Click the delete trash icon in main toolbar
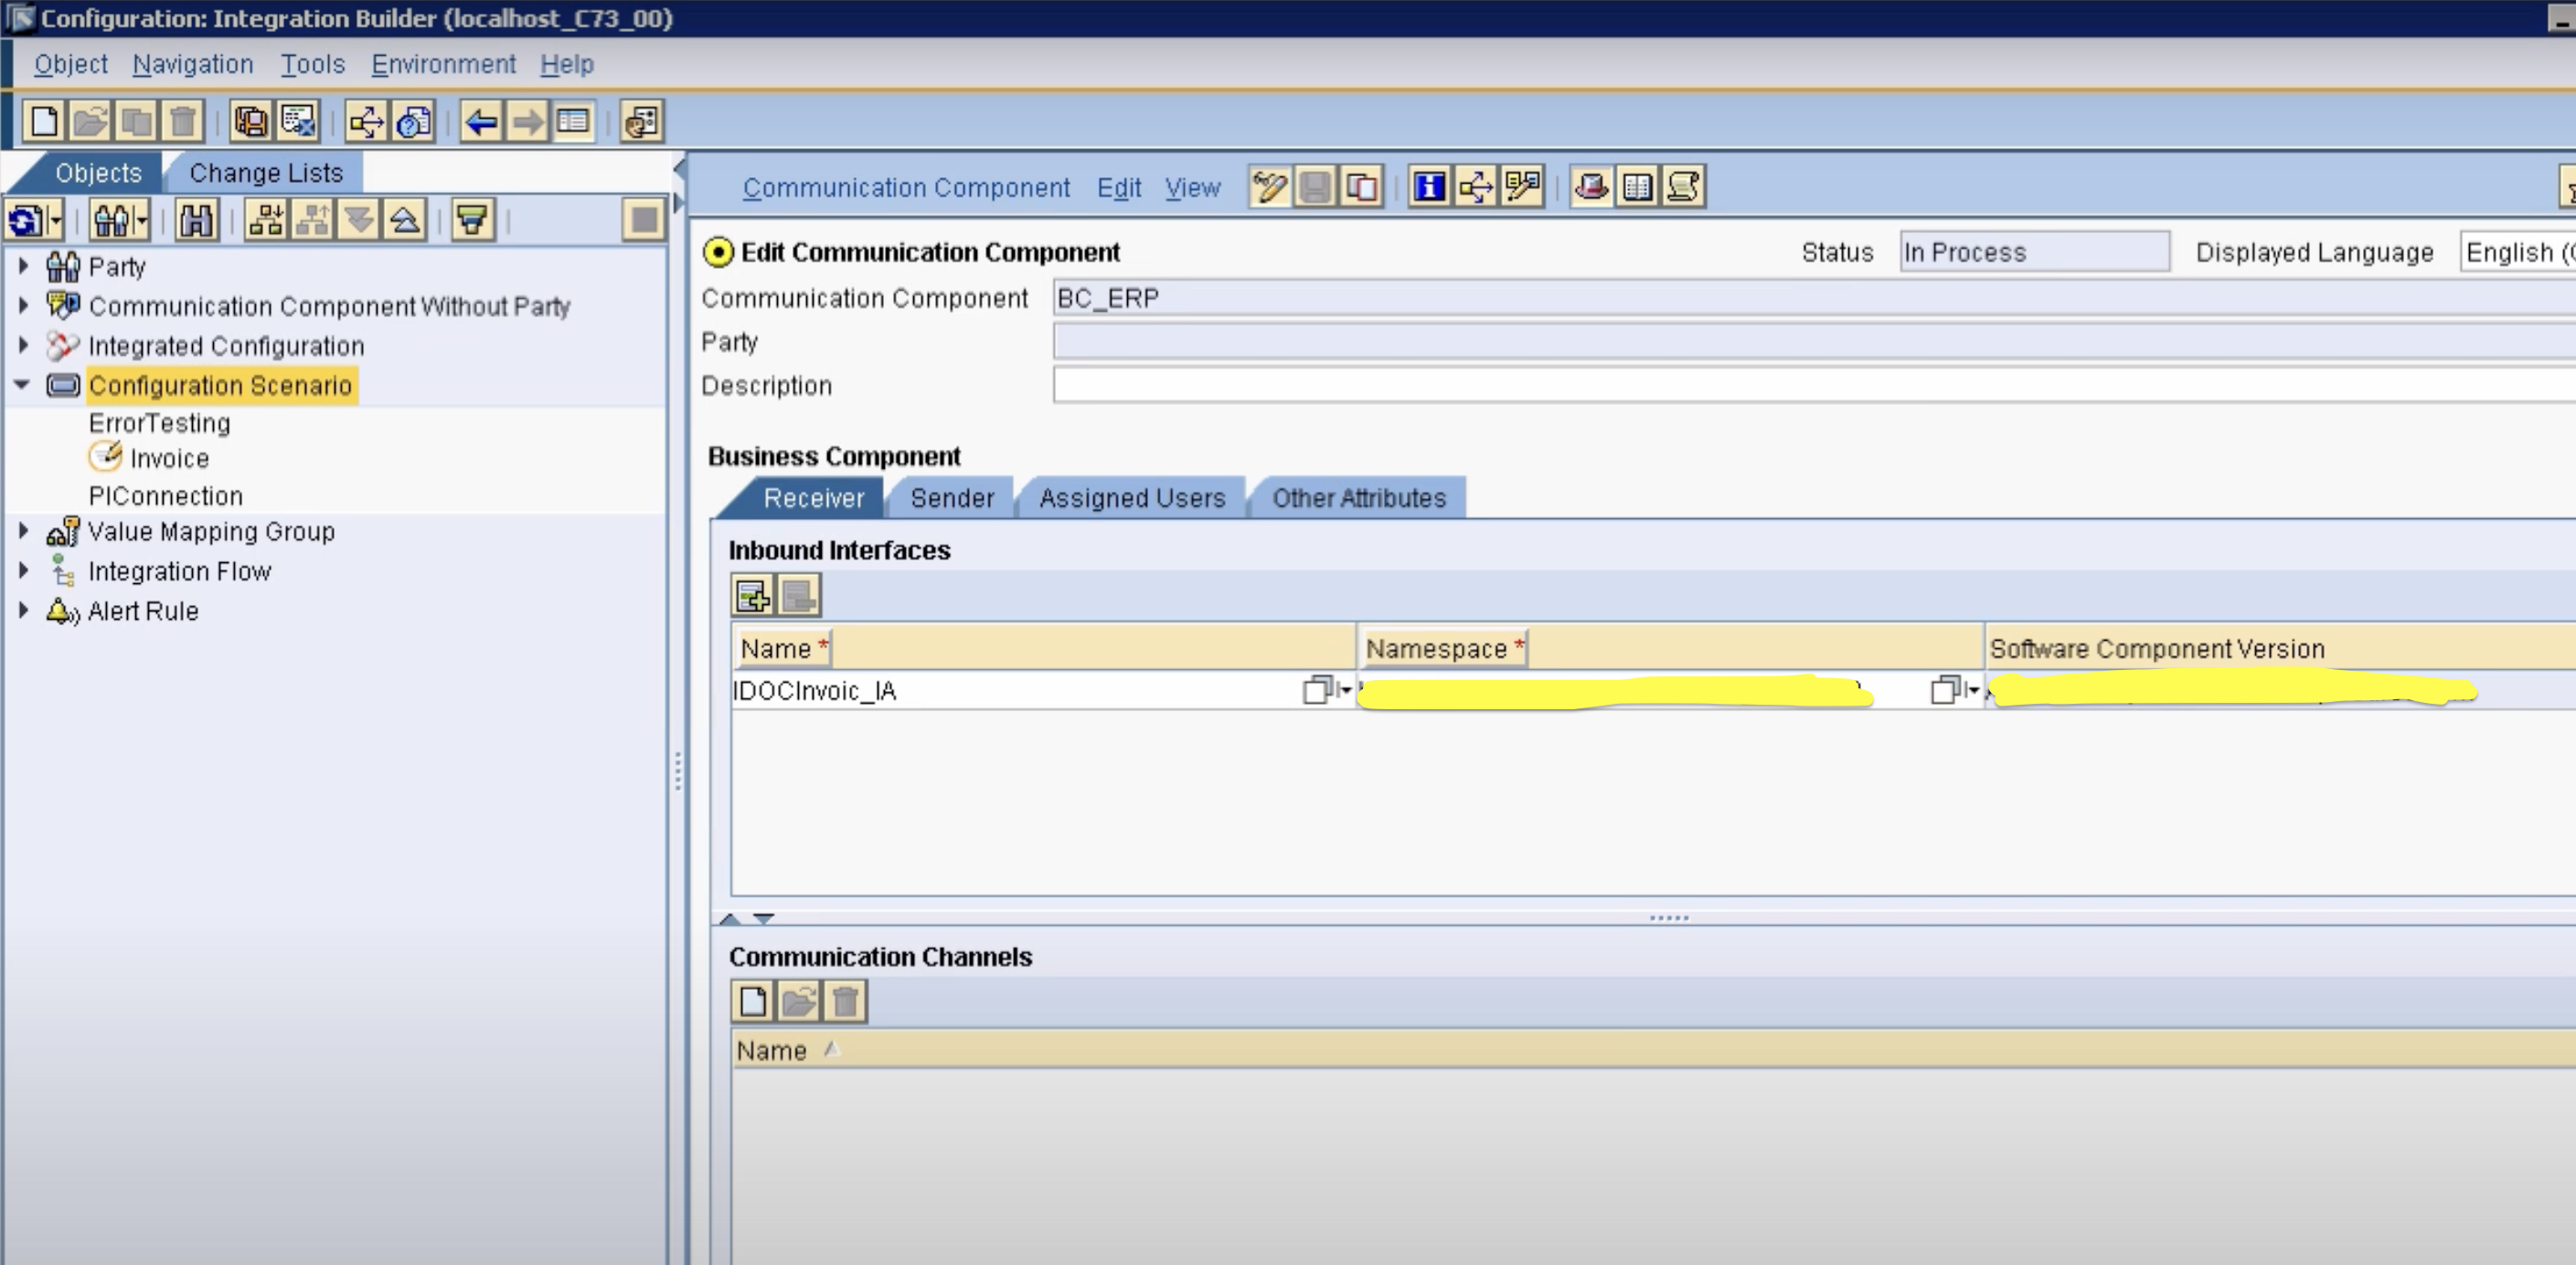The width and height of the screenshot is (2576, 1265). coord(183,122)
